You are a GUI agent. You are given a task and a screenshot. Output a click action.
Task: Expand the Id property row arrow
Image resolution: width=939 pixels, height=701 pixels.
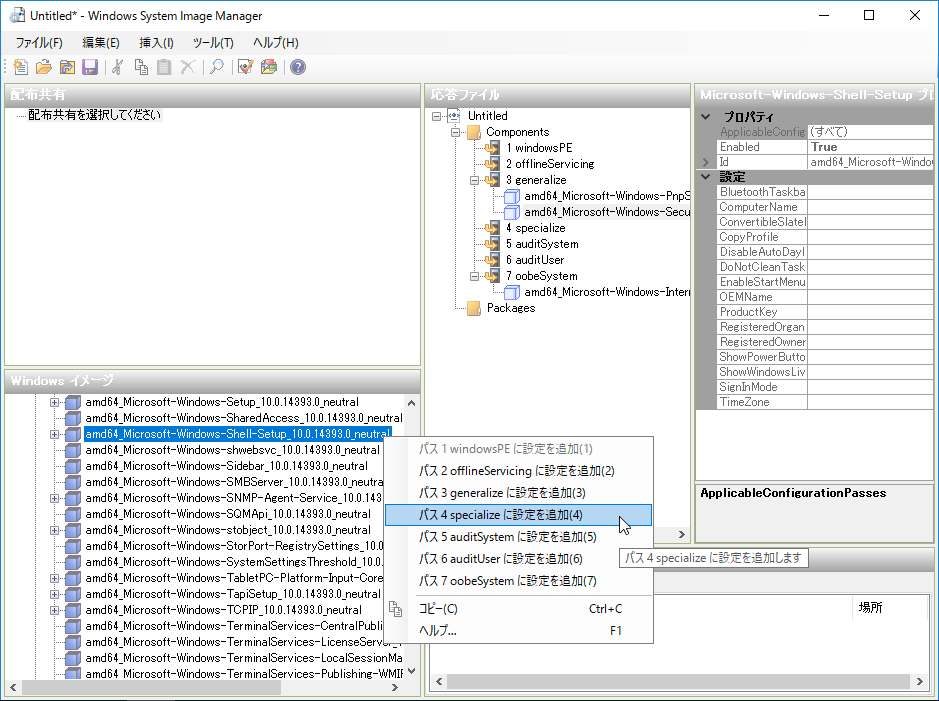click(705, 162)
